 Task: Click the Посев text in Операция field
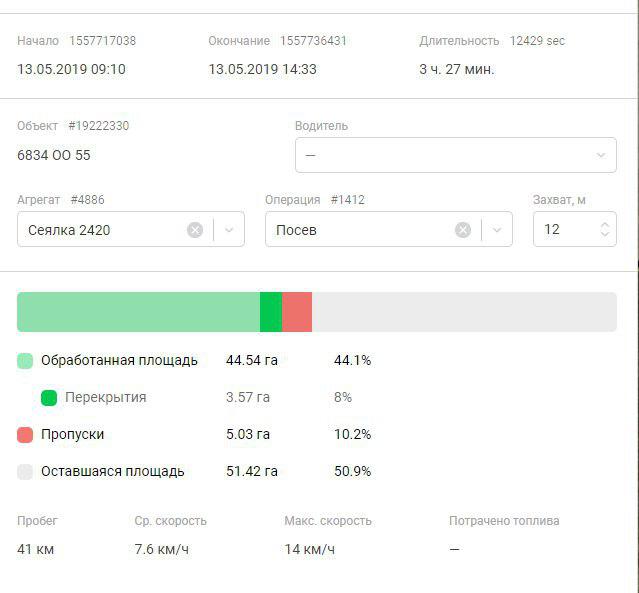coord(296,230)
